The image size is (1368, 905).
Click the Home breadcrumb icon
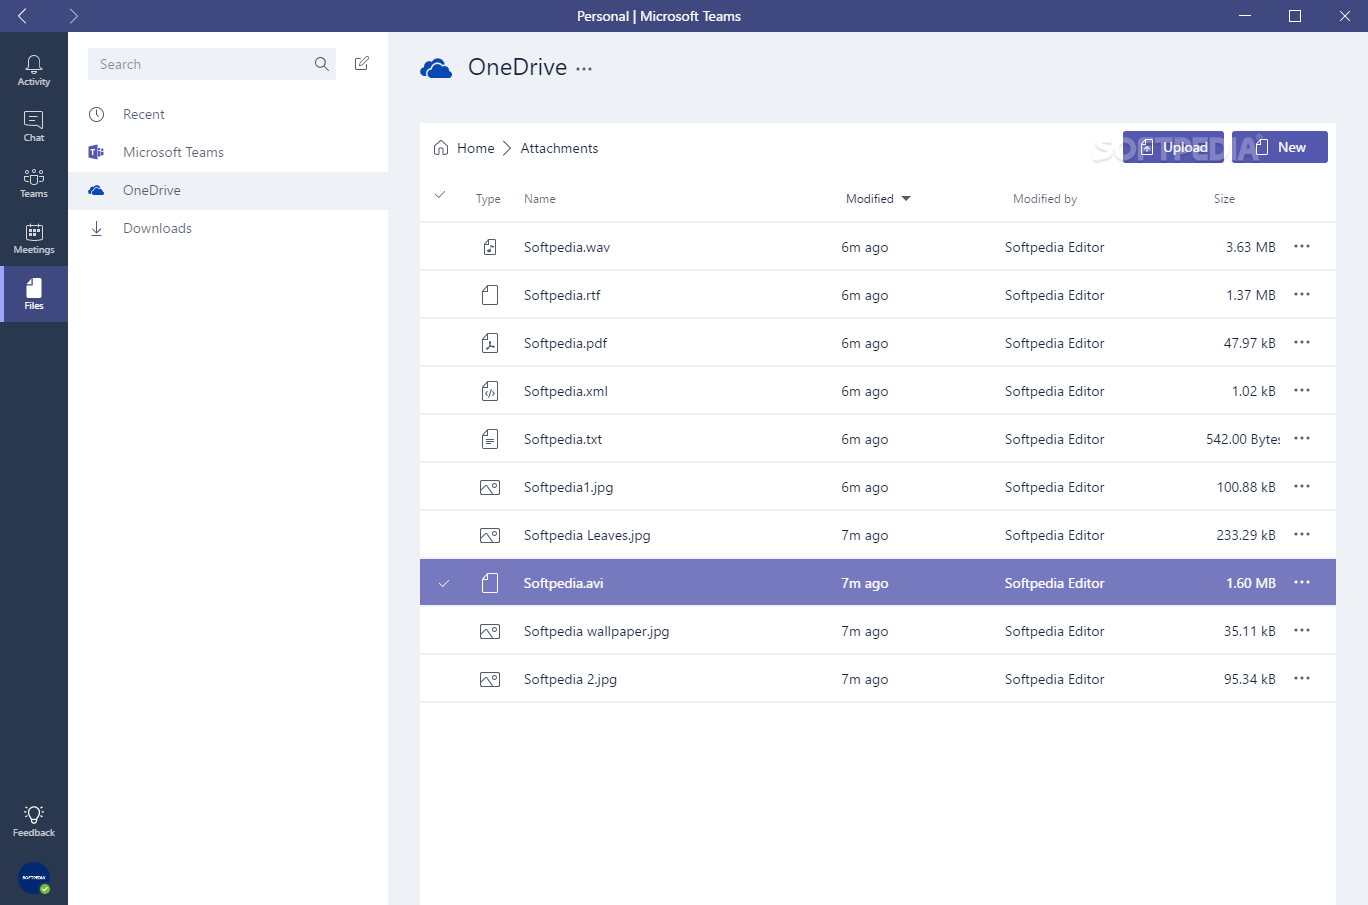(x=441, y=148)
